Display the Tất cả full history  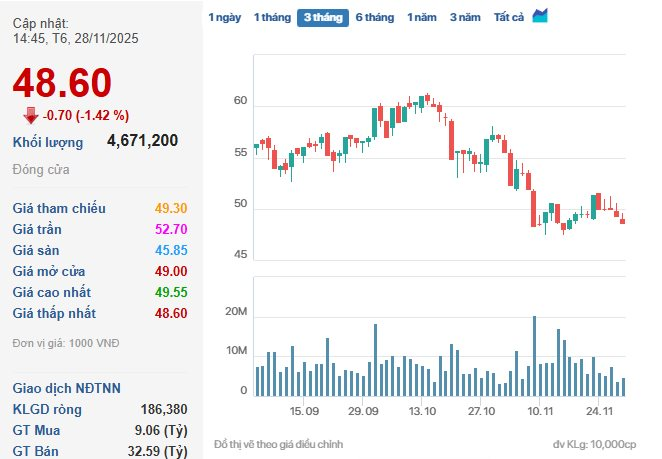(509, 17)
